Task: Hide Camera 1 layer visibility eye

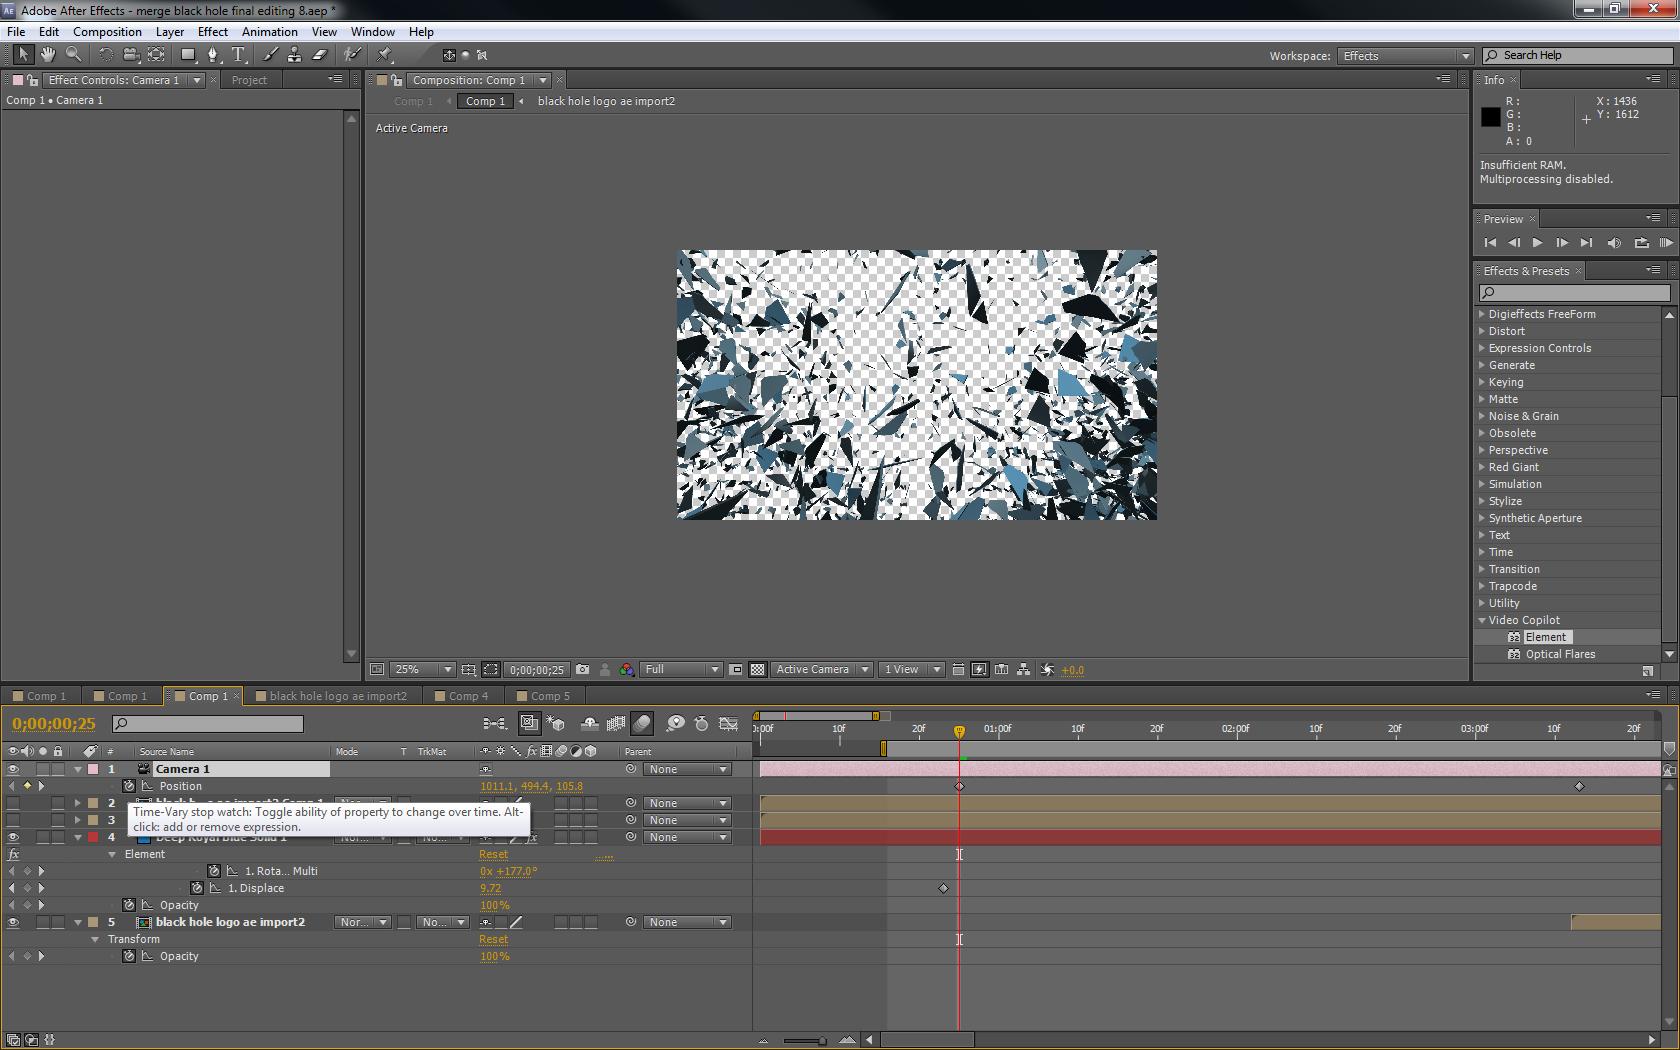Action: click(x=13, y=769)
